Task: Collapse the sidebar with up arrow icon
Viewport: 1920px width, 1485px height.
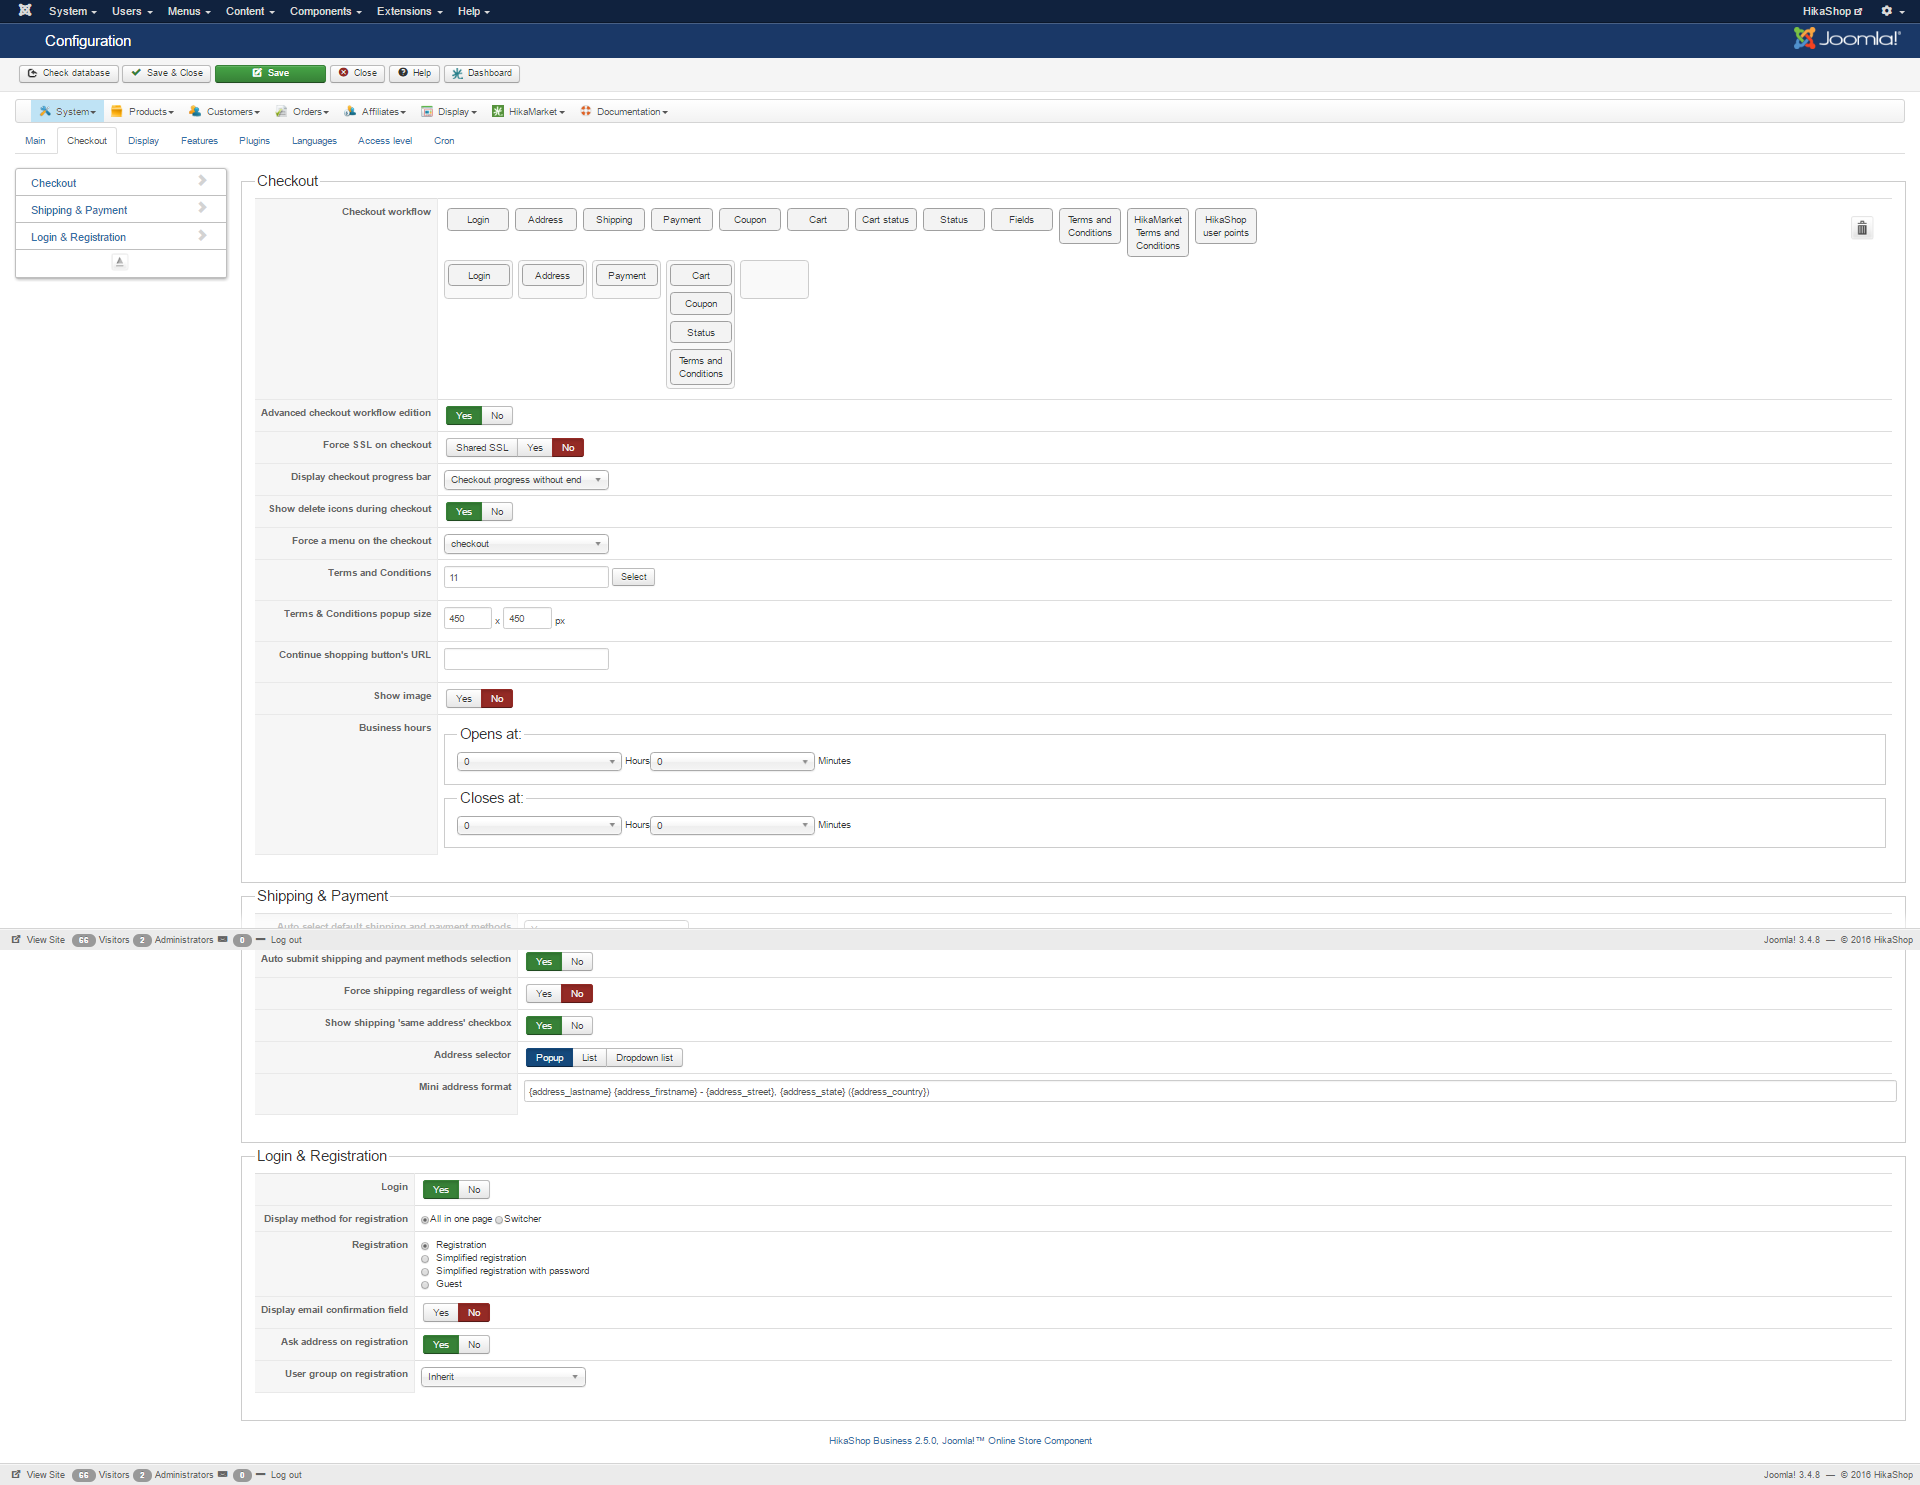Action: (120, 262)
